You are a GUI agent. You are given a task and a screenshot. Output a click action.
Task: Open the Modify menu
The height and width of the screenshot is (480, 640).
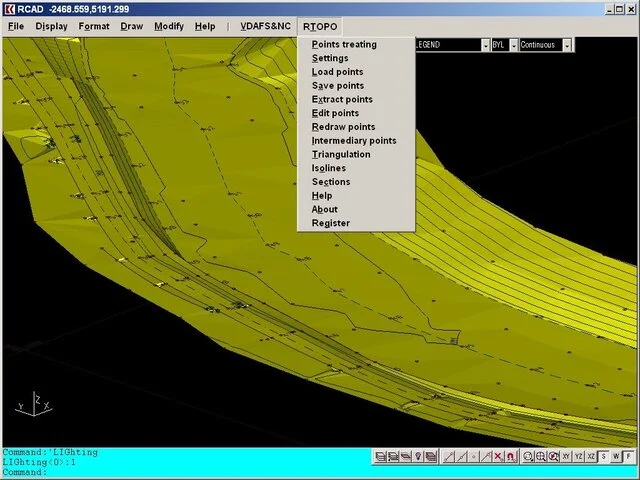[169, 26]
